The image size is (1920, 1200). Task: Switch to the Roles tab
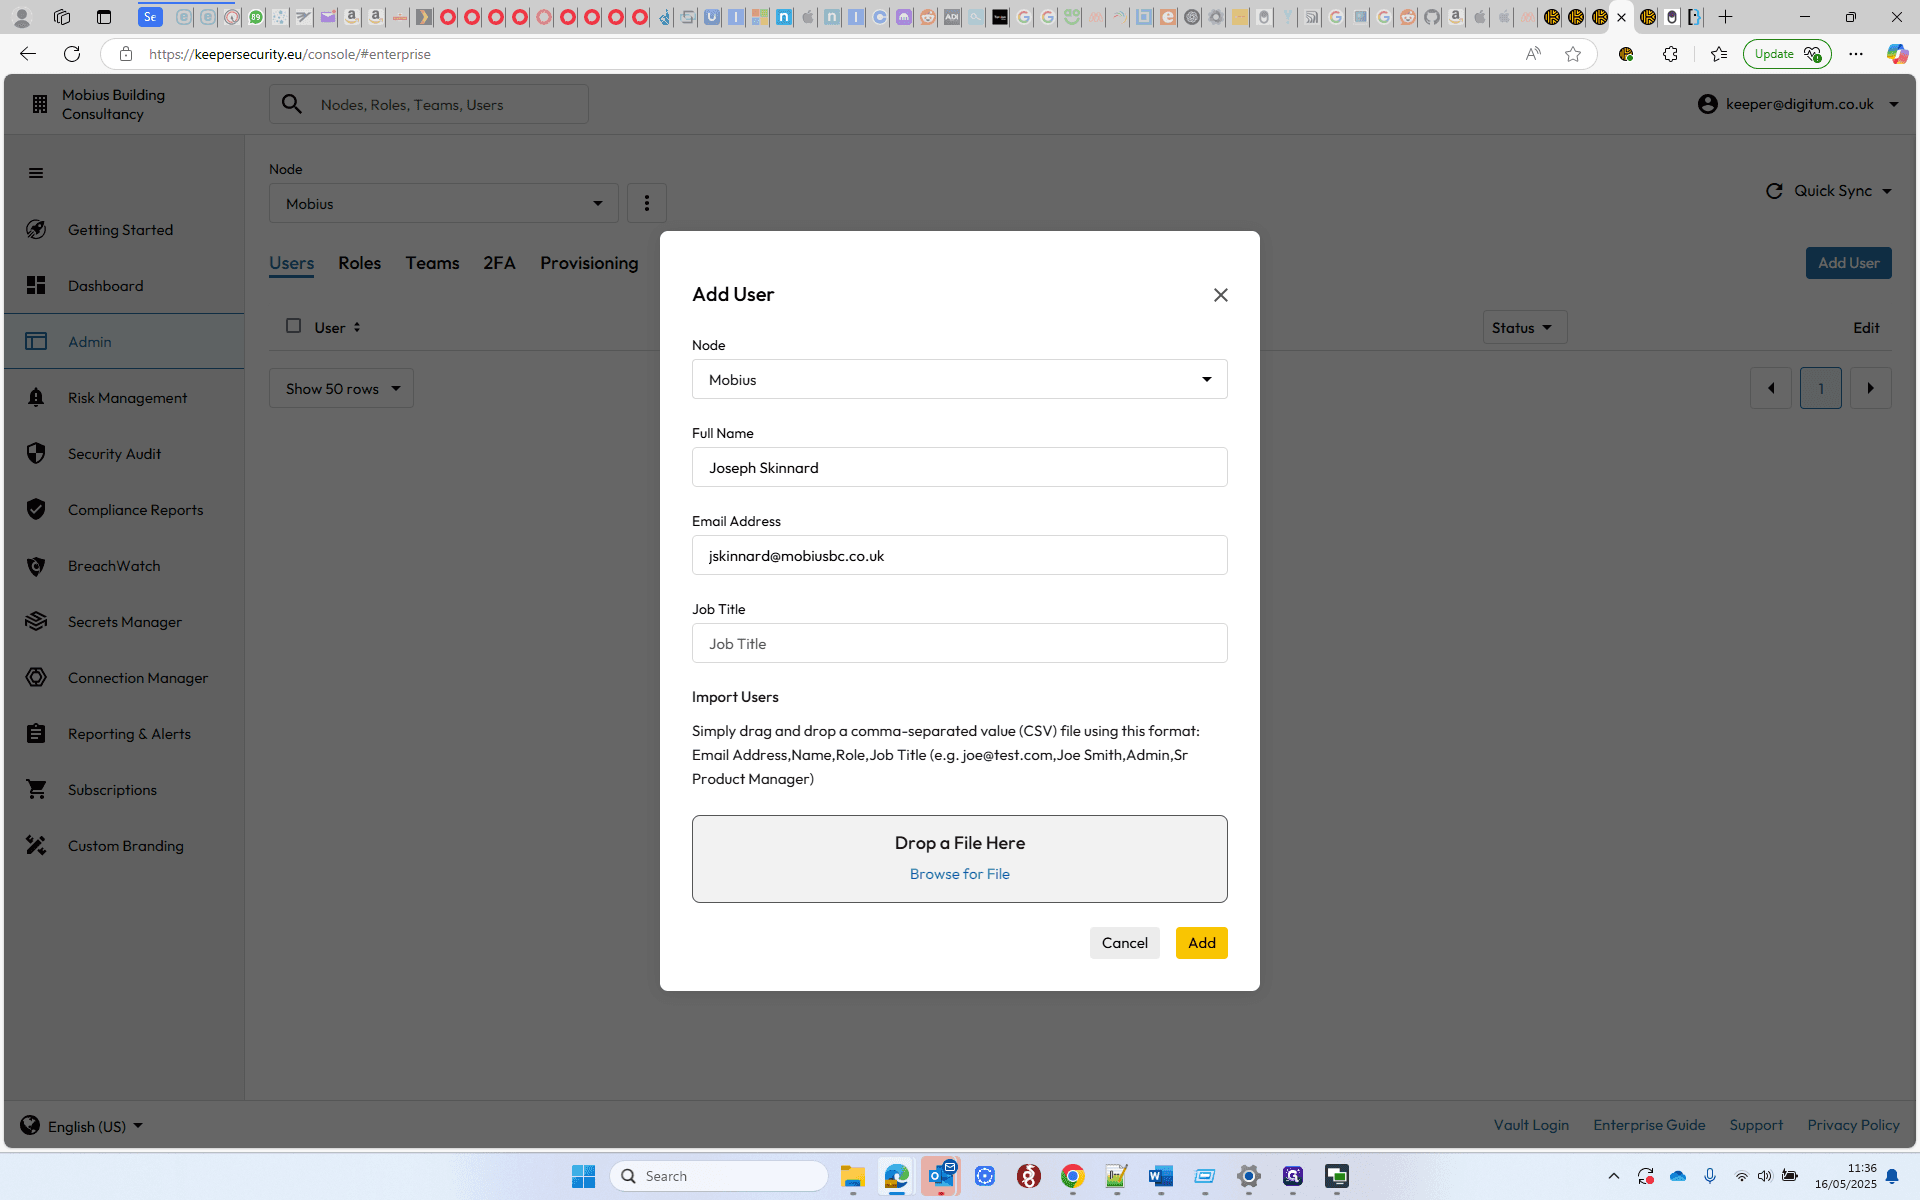[x=359, y=263]
